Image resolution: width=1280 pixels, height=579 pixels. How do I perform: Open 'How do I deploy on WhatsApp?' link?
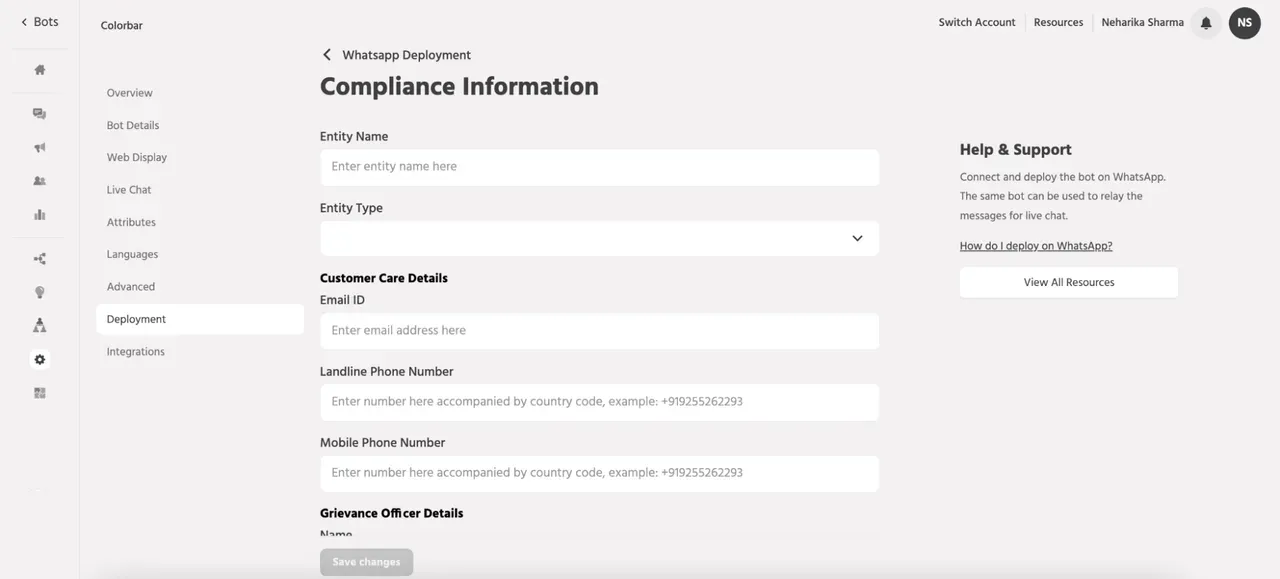point(1036,246)
